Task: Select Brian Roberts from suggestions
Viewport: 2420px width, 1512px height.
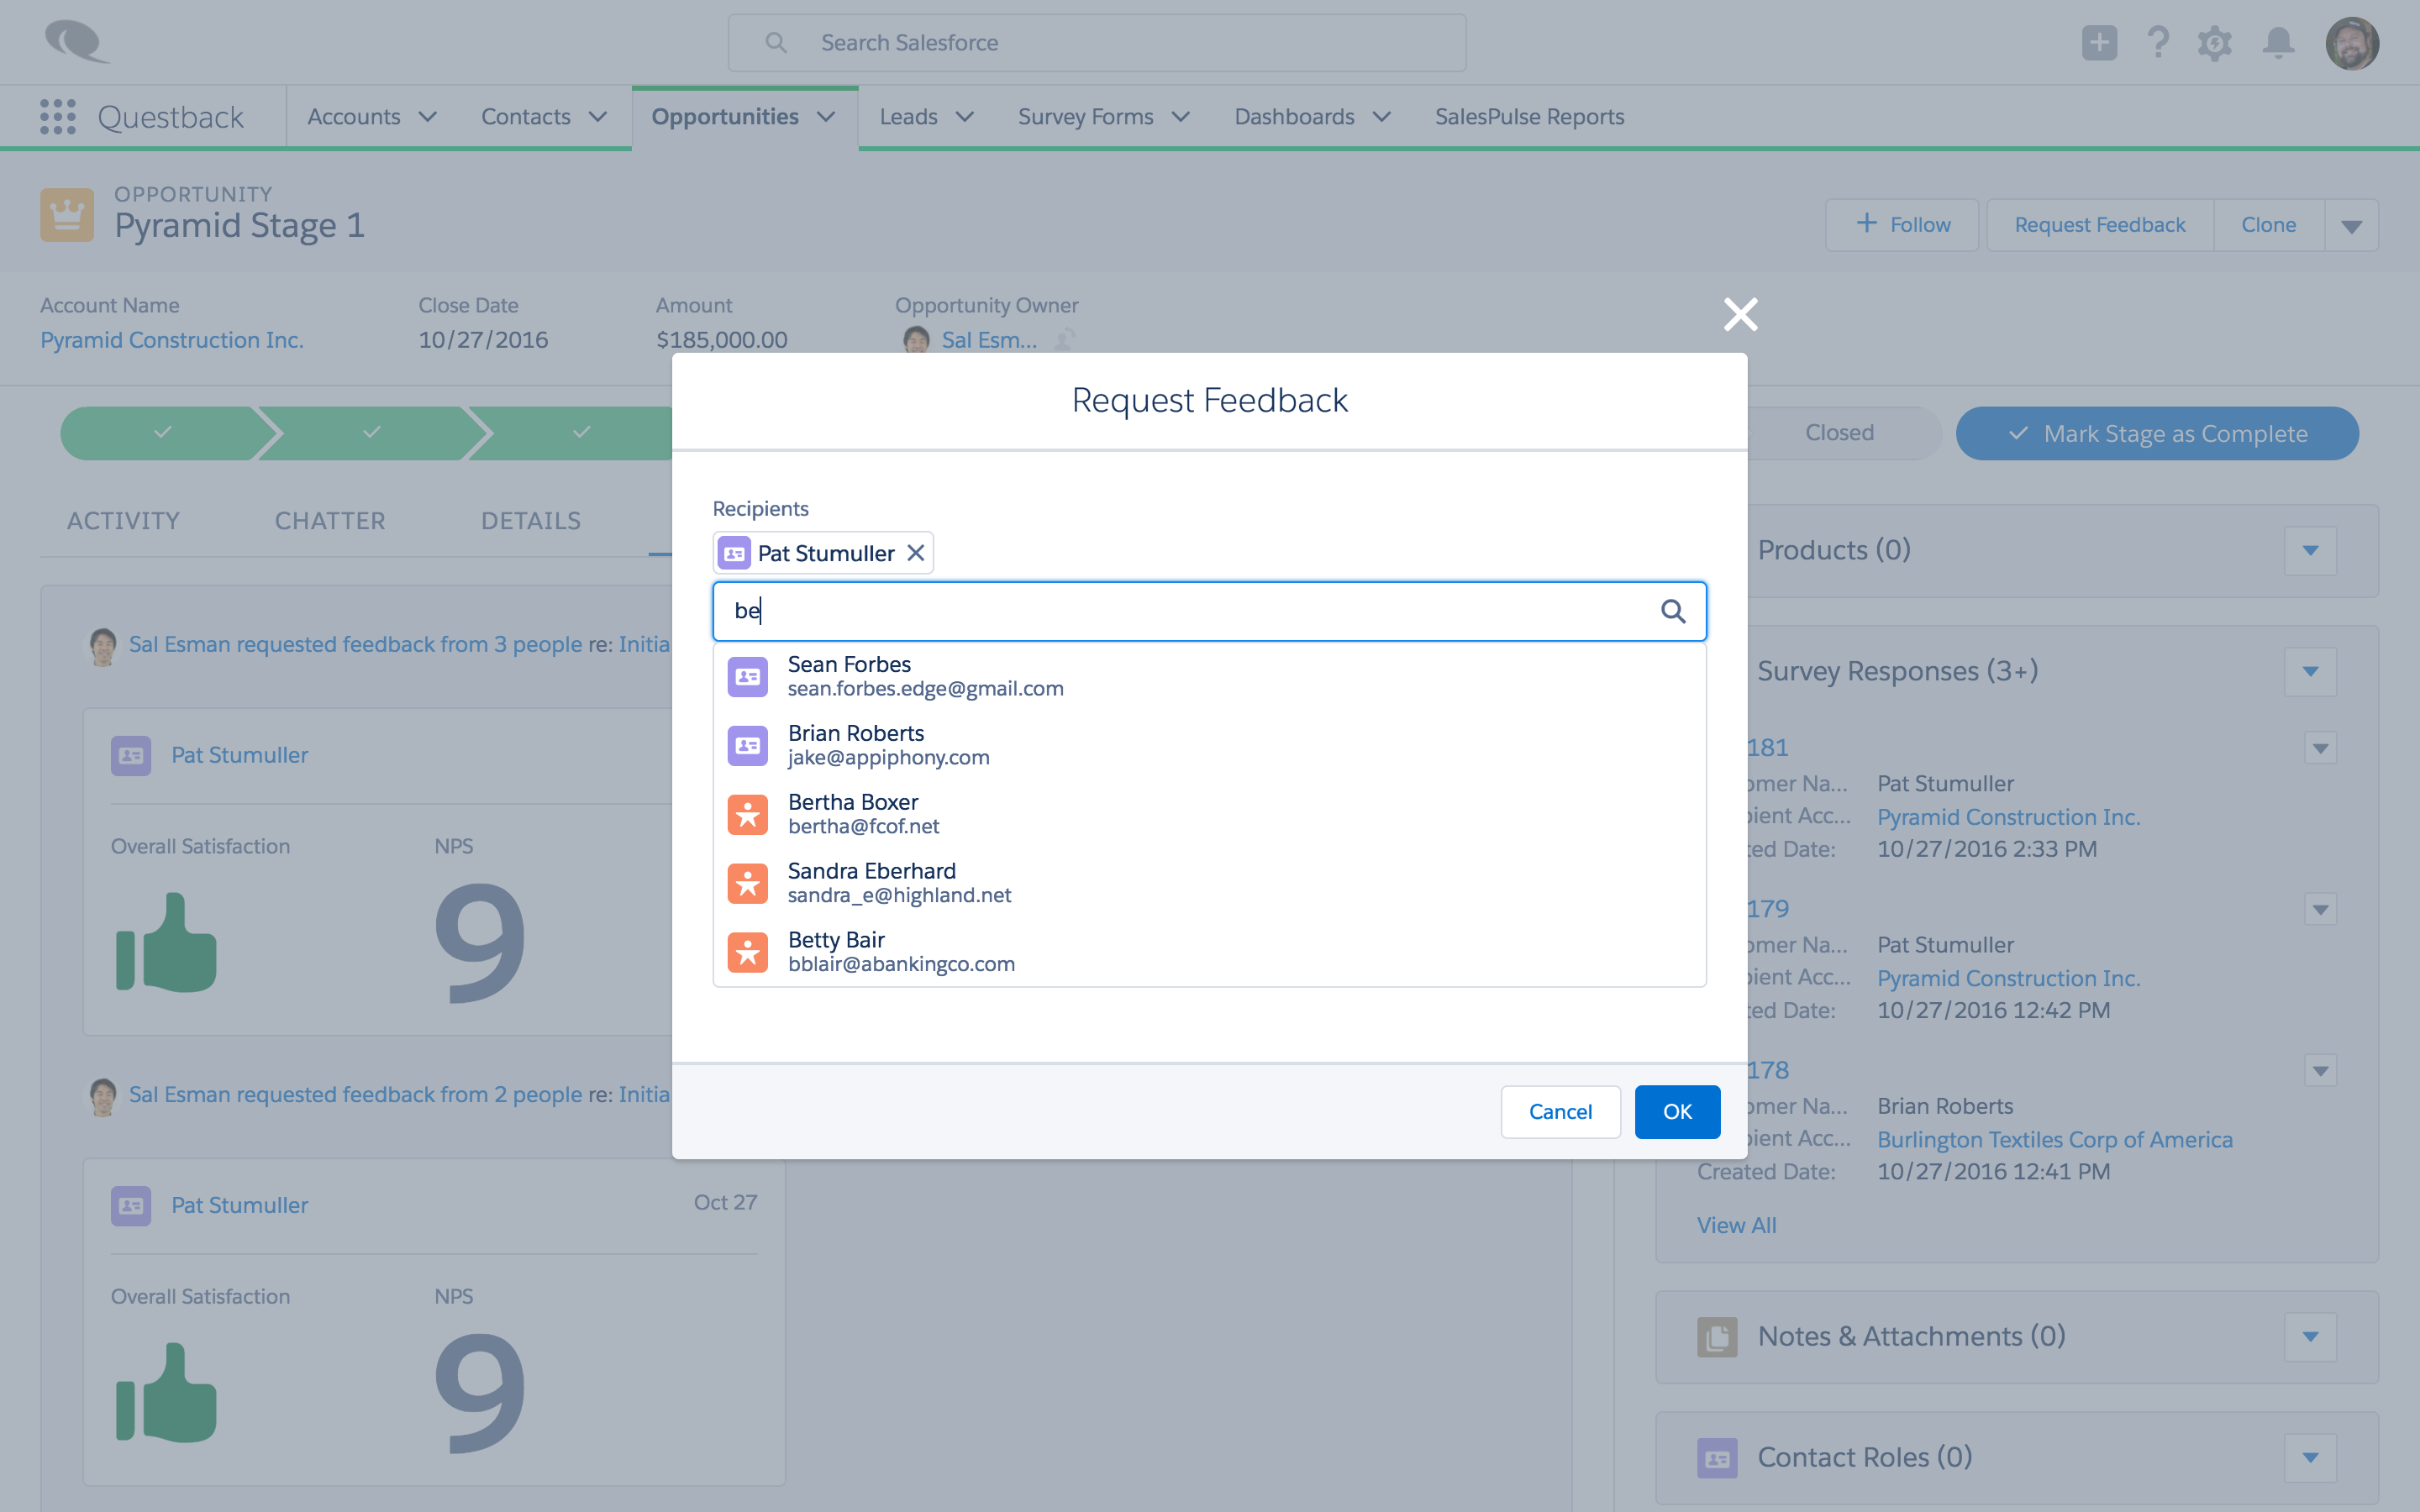Action: pyautogui.click(x=1209, y=746)
